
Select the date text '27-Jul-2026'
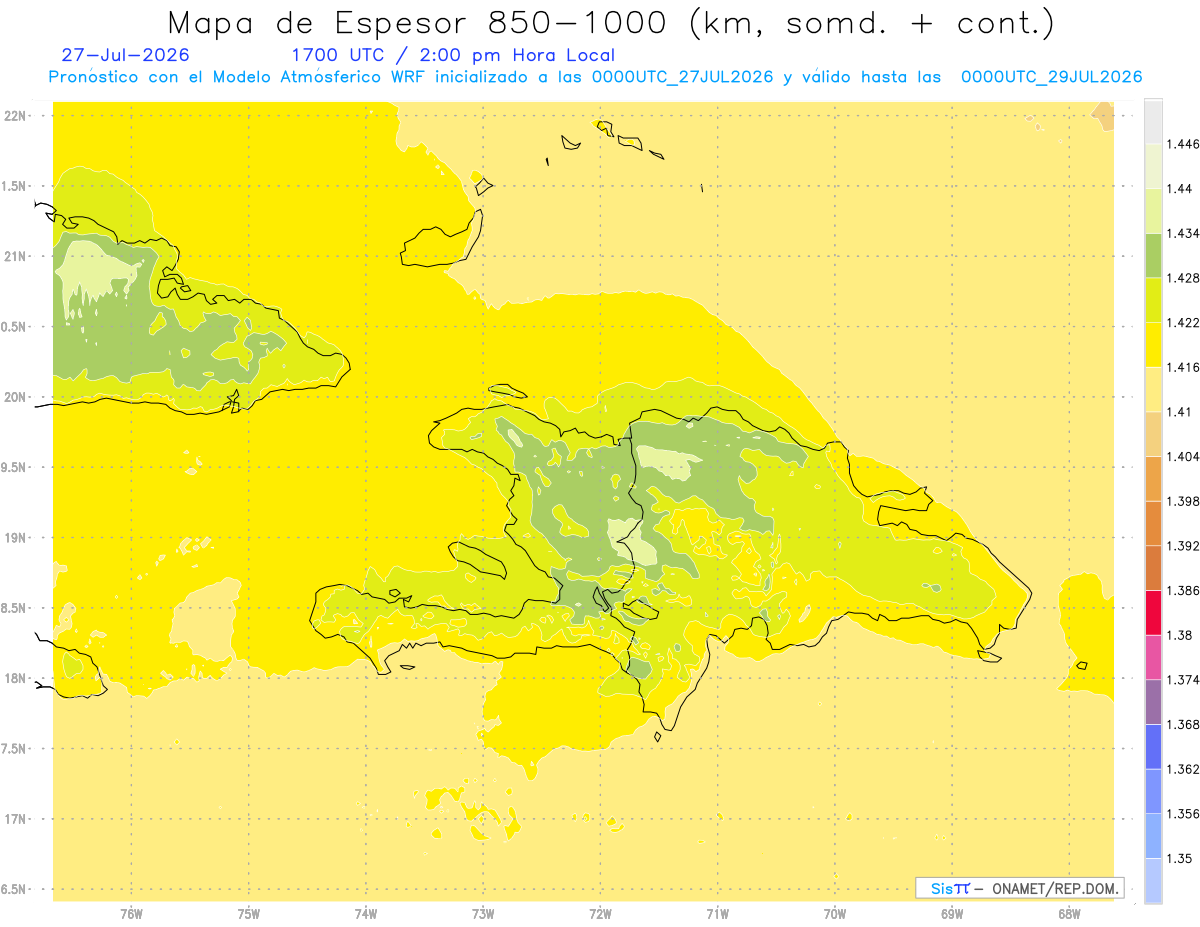click(x=125, y=56)
